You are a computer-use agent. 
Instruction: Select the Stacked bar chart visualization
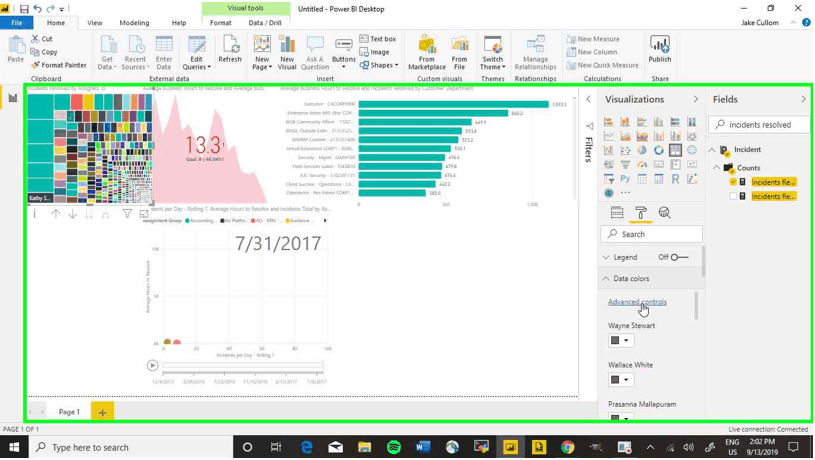tap(609, 122)
